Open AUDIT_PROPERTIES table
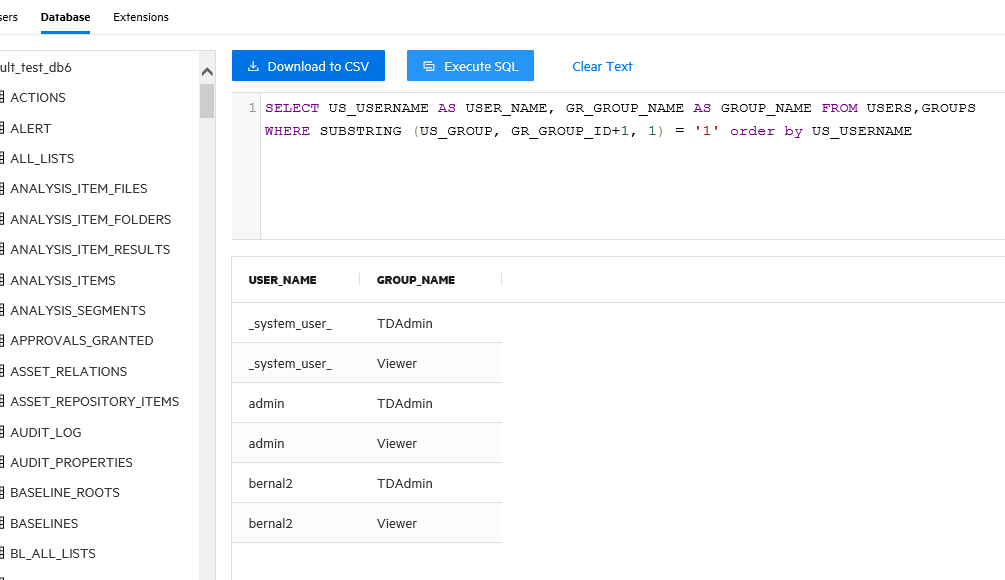1005x580 pixels. pyautogui.click(x=71, y=462)
